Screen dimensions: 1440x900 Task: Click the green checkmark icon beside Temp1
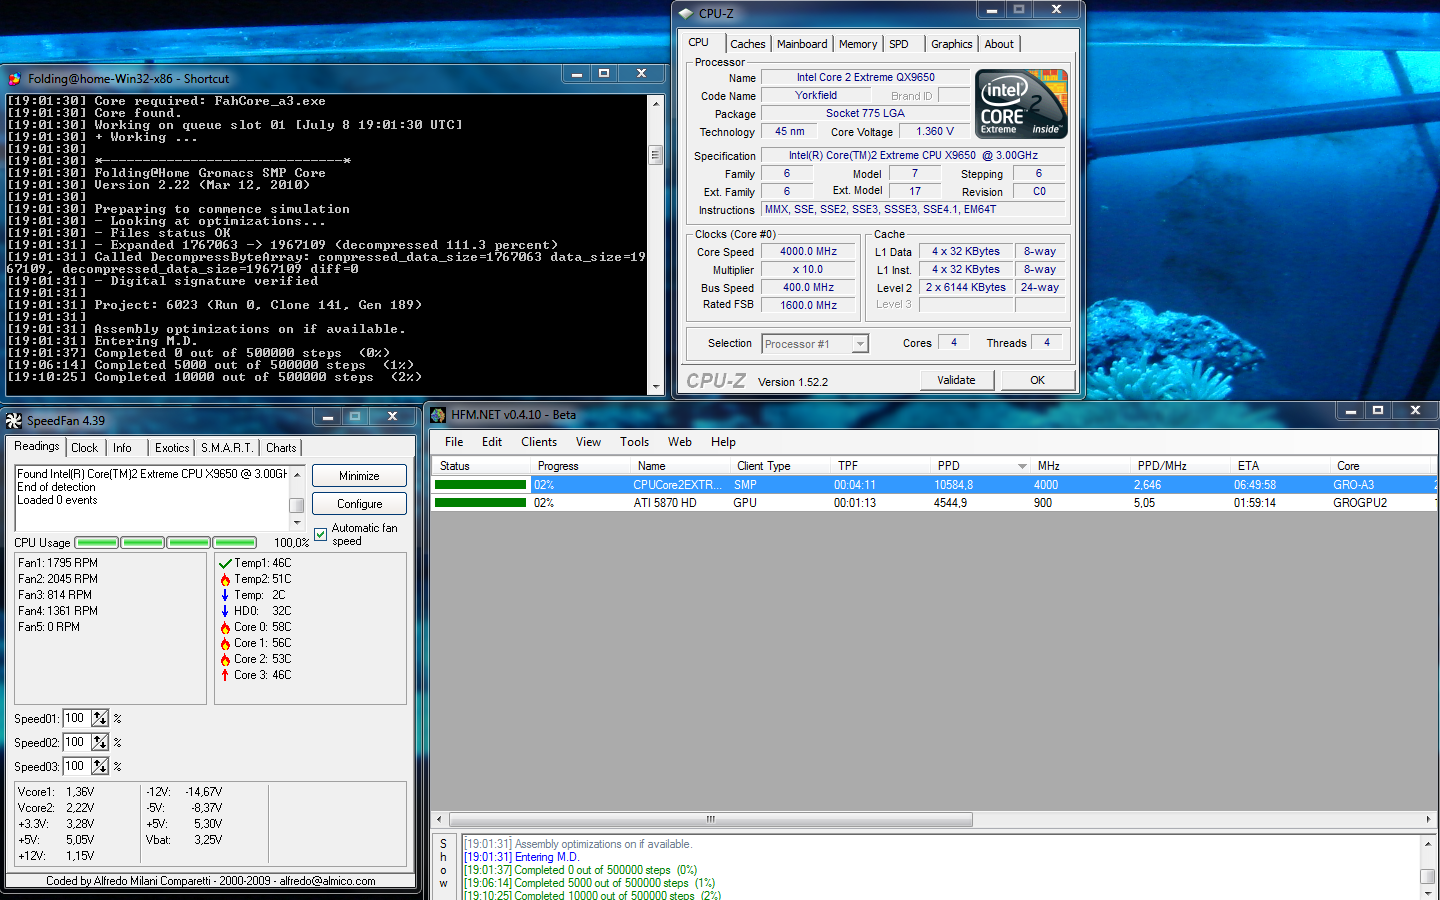pos(225,564)
